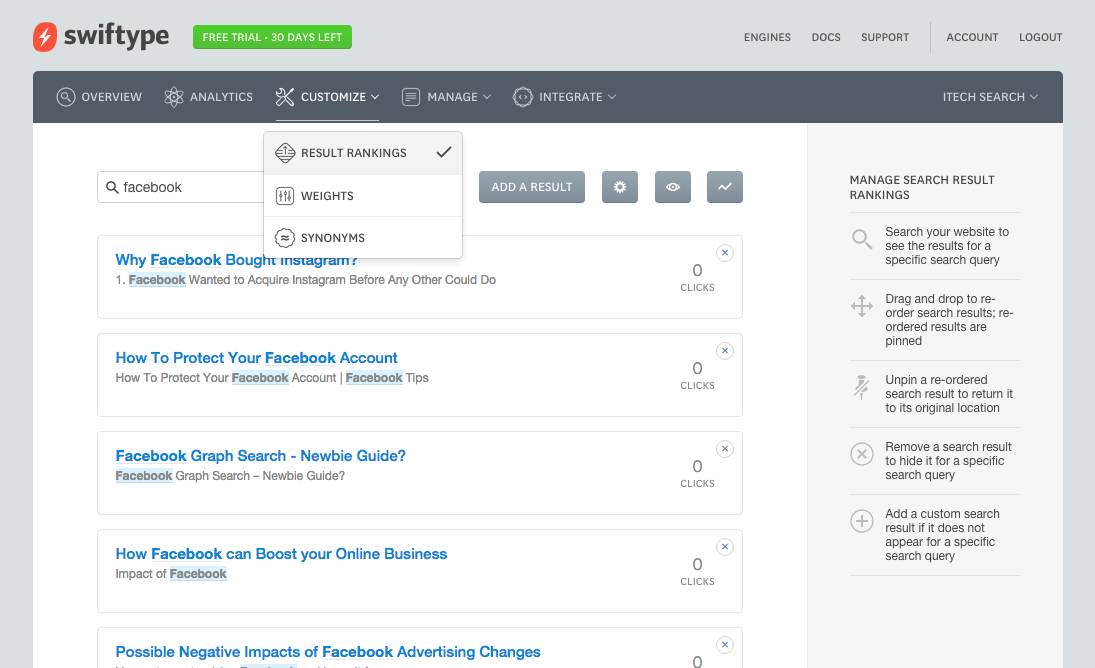
Task: Open the Engines link in the header
Action: pos(767,37)
